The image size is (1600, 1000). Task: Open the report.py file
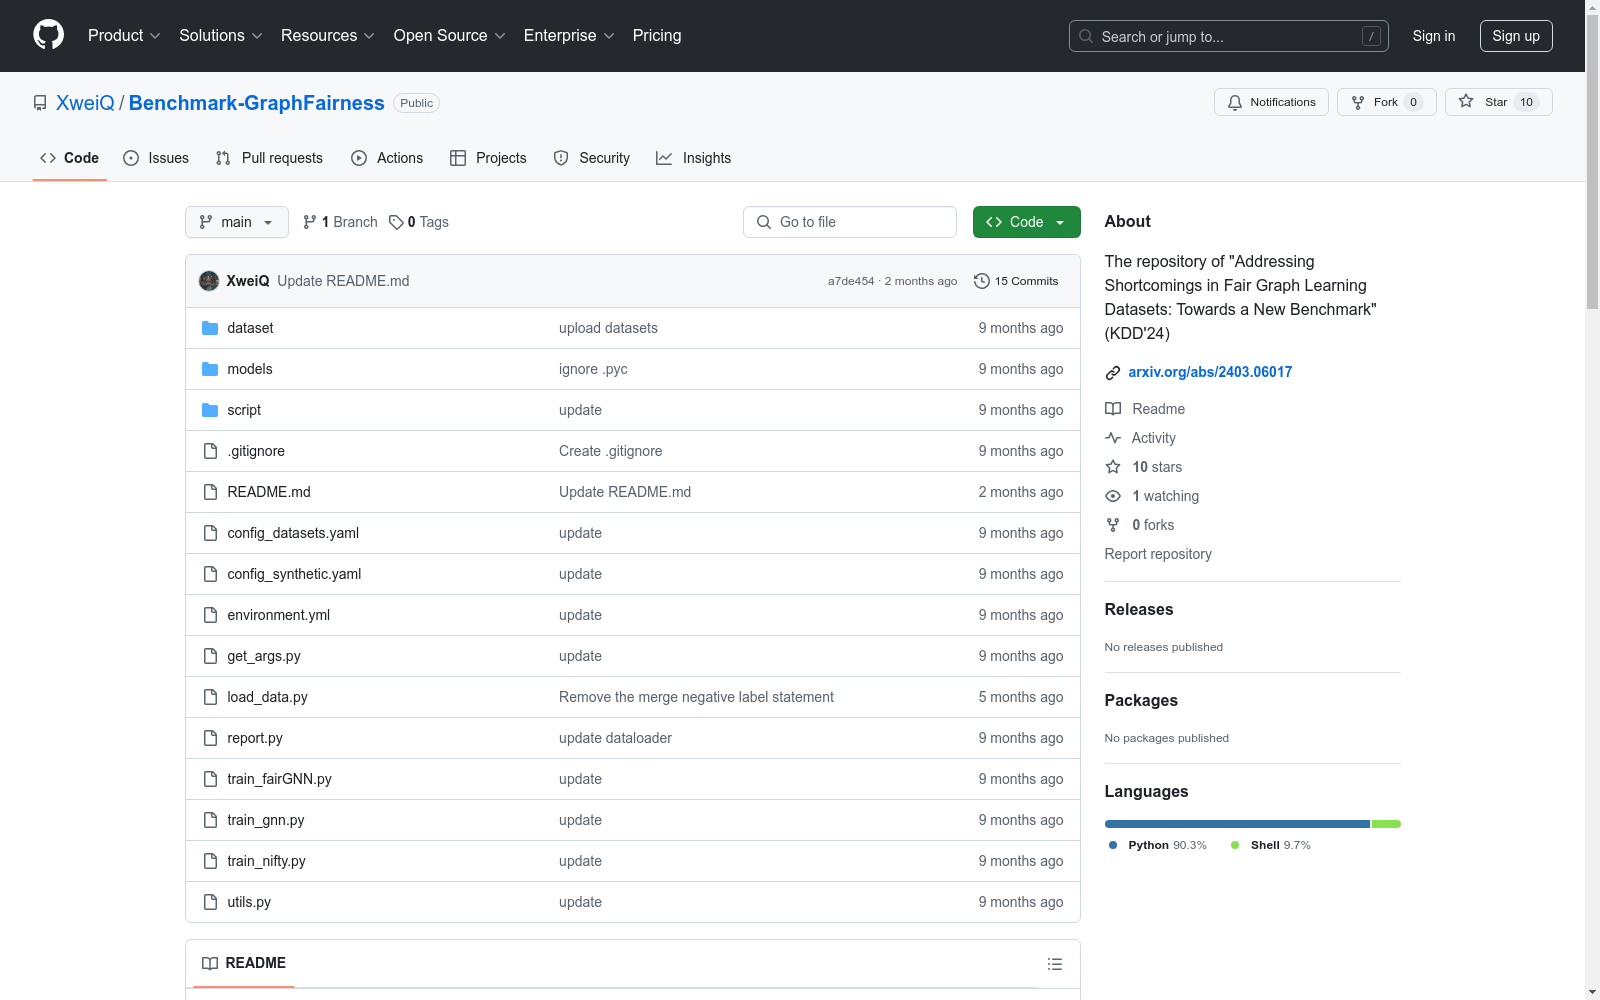[255, 738]
